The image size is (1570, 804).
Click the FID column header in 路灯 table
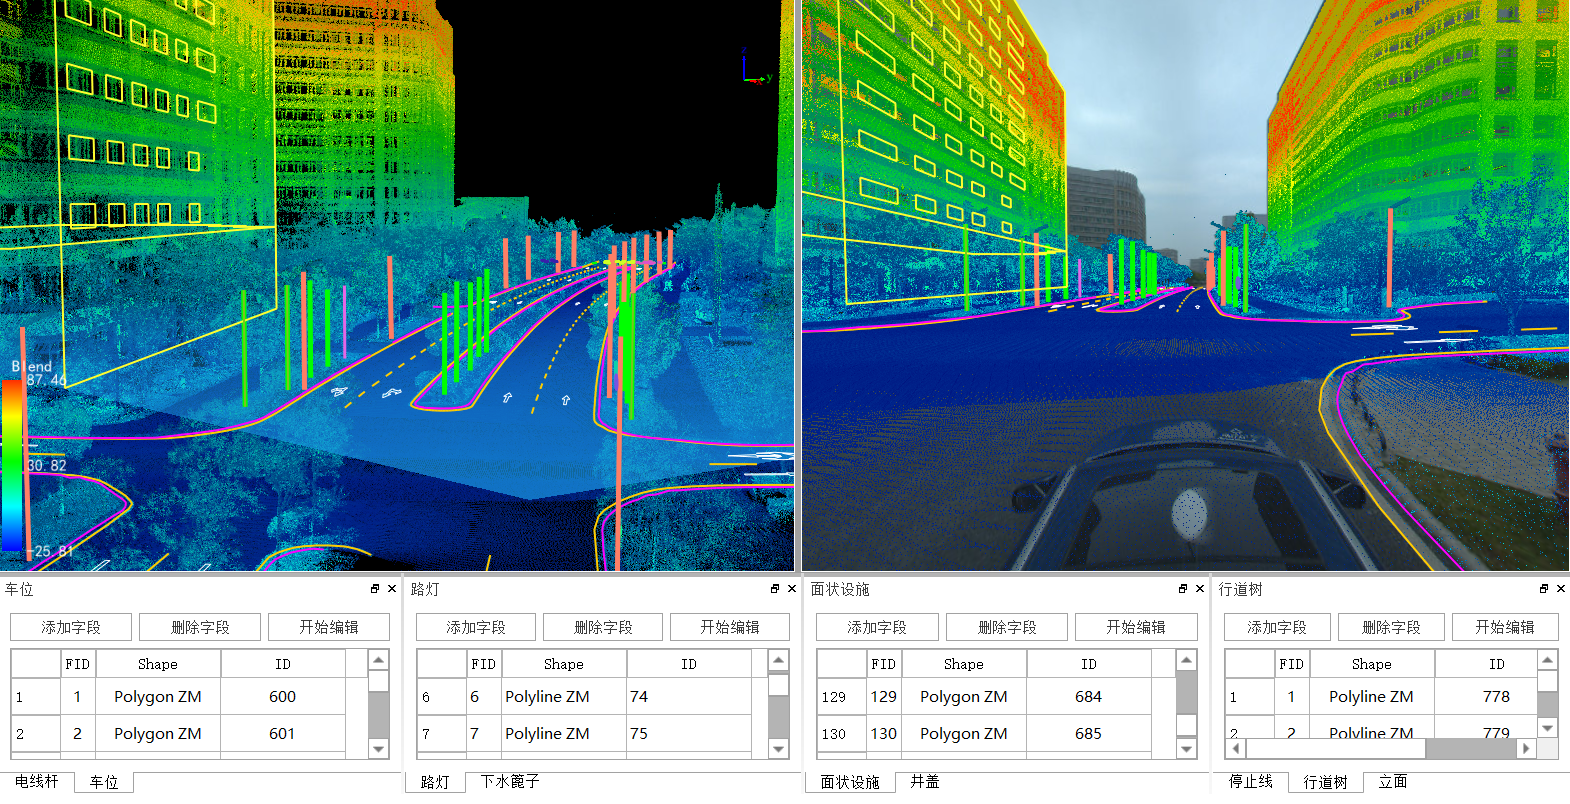(484, 664)
